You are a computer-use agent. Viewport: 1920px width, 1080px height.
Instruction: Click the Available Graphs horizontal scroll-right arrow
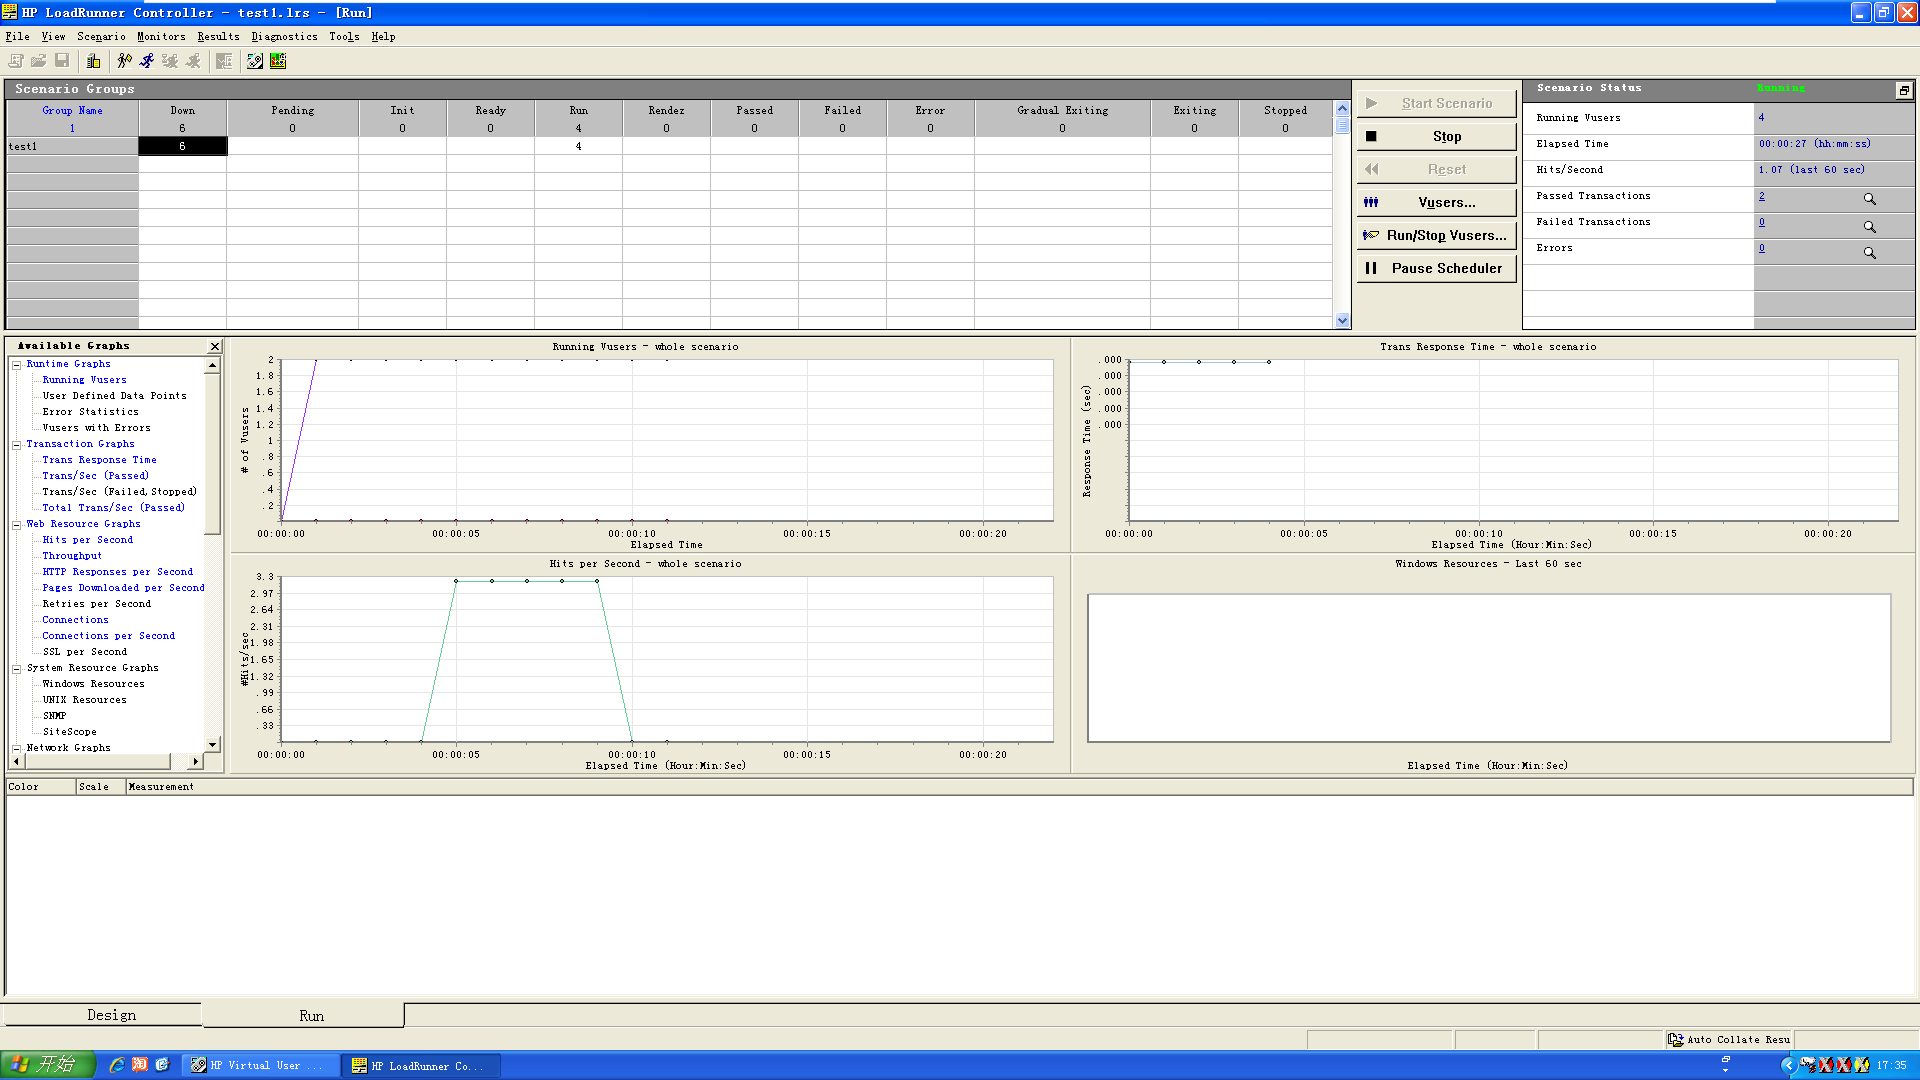(x=195, y=762)
